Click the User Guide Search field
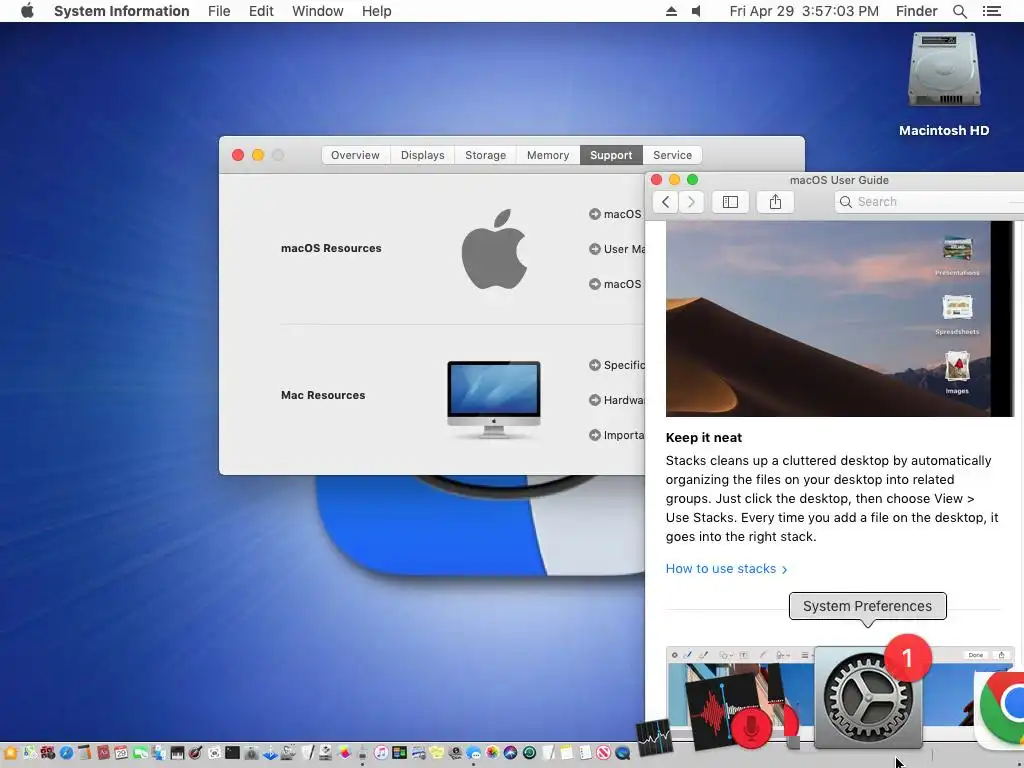 click(929, 202)
